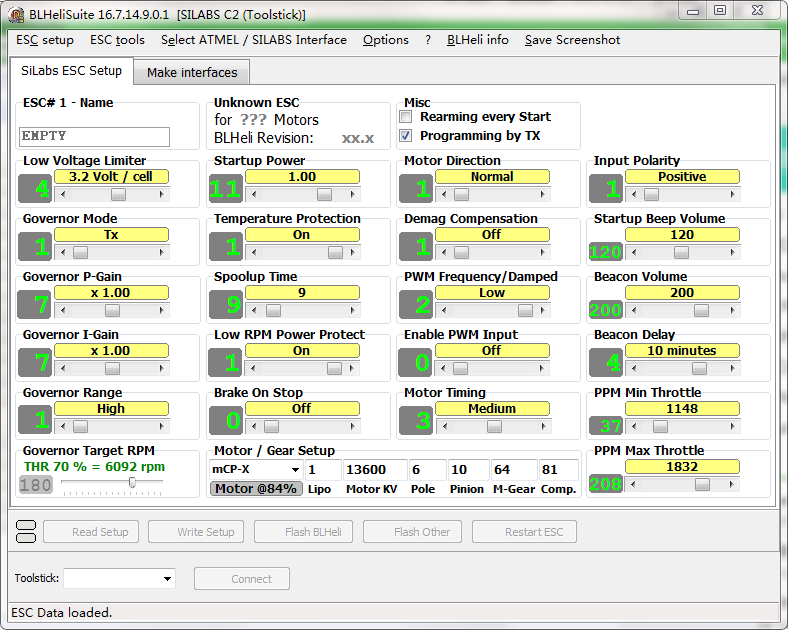The image size is (788, 630).
Task: Open the Select ATMEL / SILABS Interface menu
Action: point(254,40)
